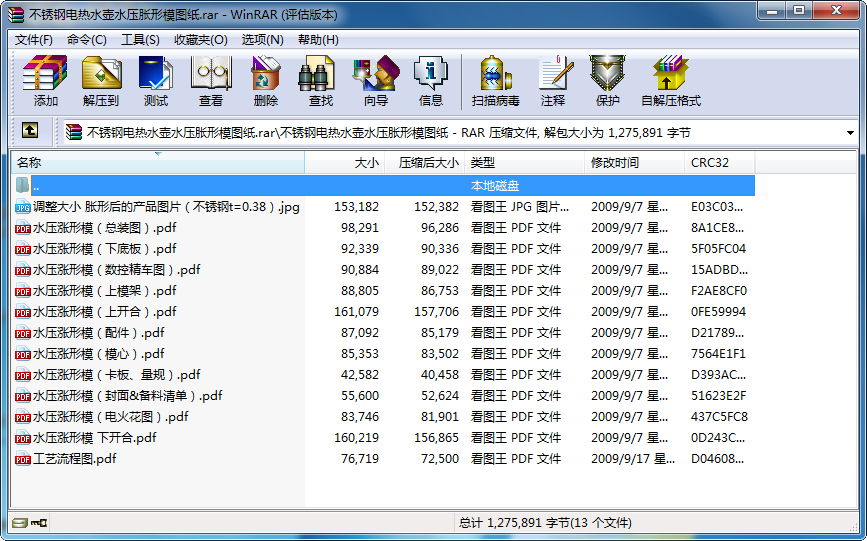The image size is (867, 541).
Task: Click the PDF icon of 水压涨形模（总装图）.pdf
Action: click(x=23, y=228)
